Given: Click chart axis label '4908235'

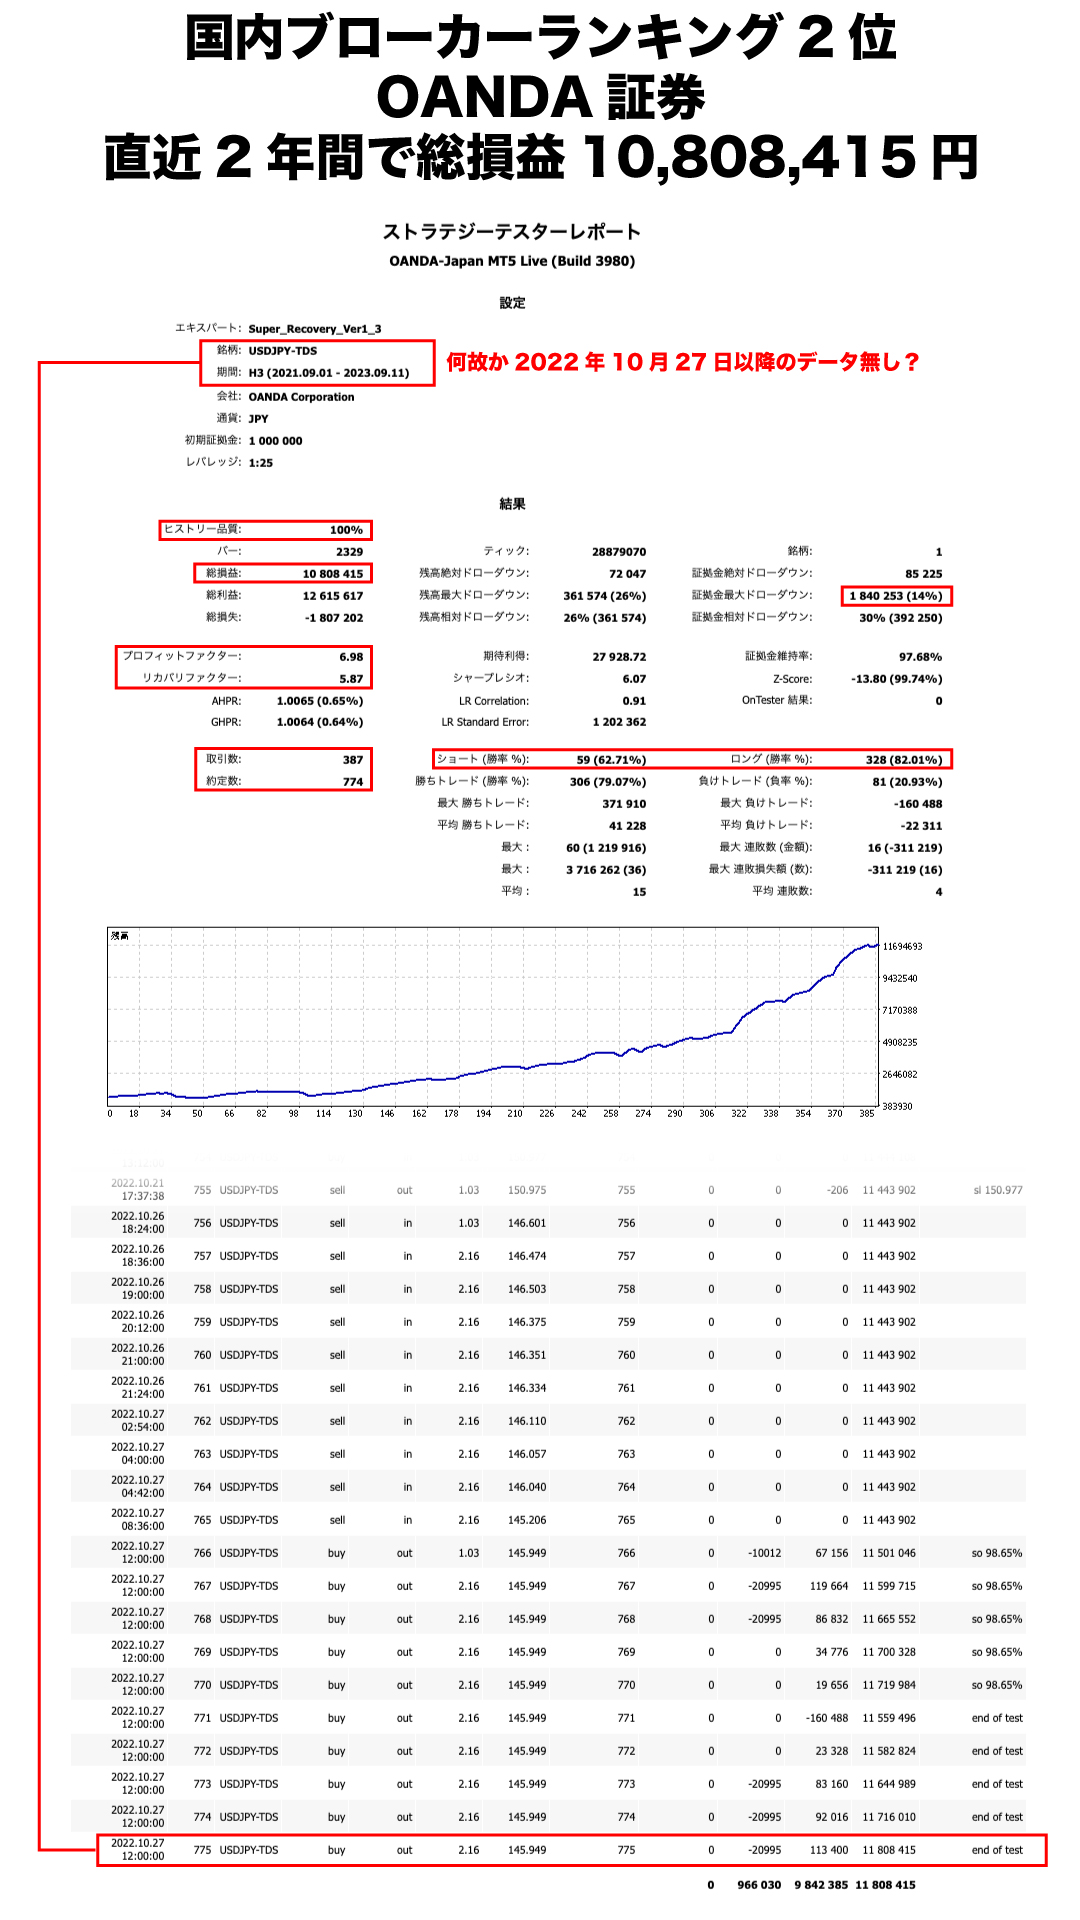Looking at the screenshot, I should [x=900, y=1042].
